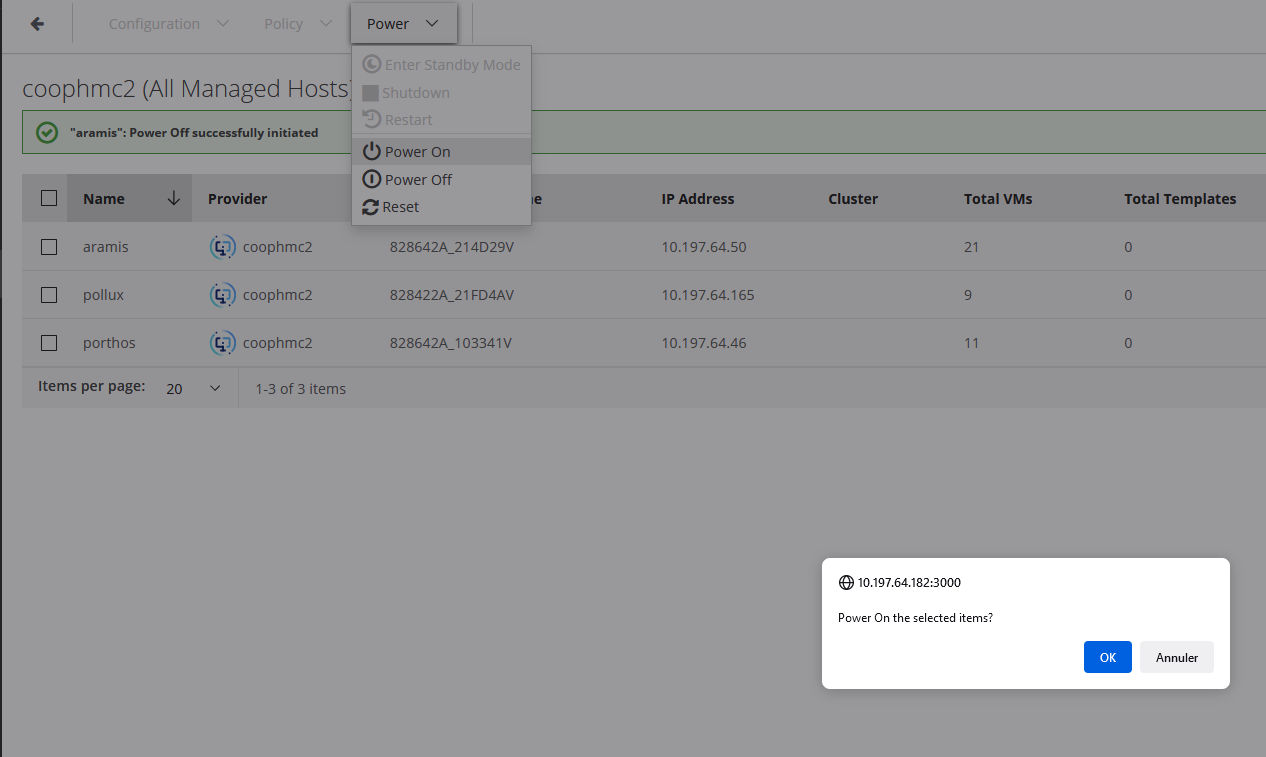The width and height of the screenshot is (1266, 757).
Task: Click Annuler to cancel the action
Action: 1176,657
